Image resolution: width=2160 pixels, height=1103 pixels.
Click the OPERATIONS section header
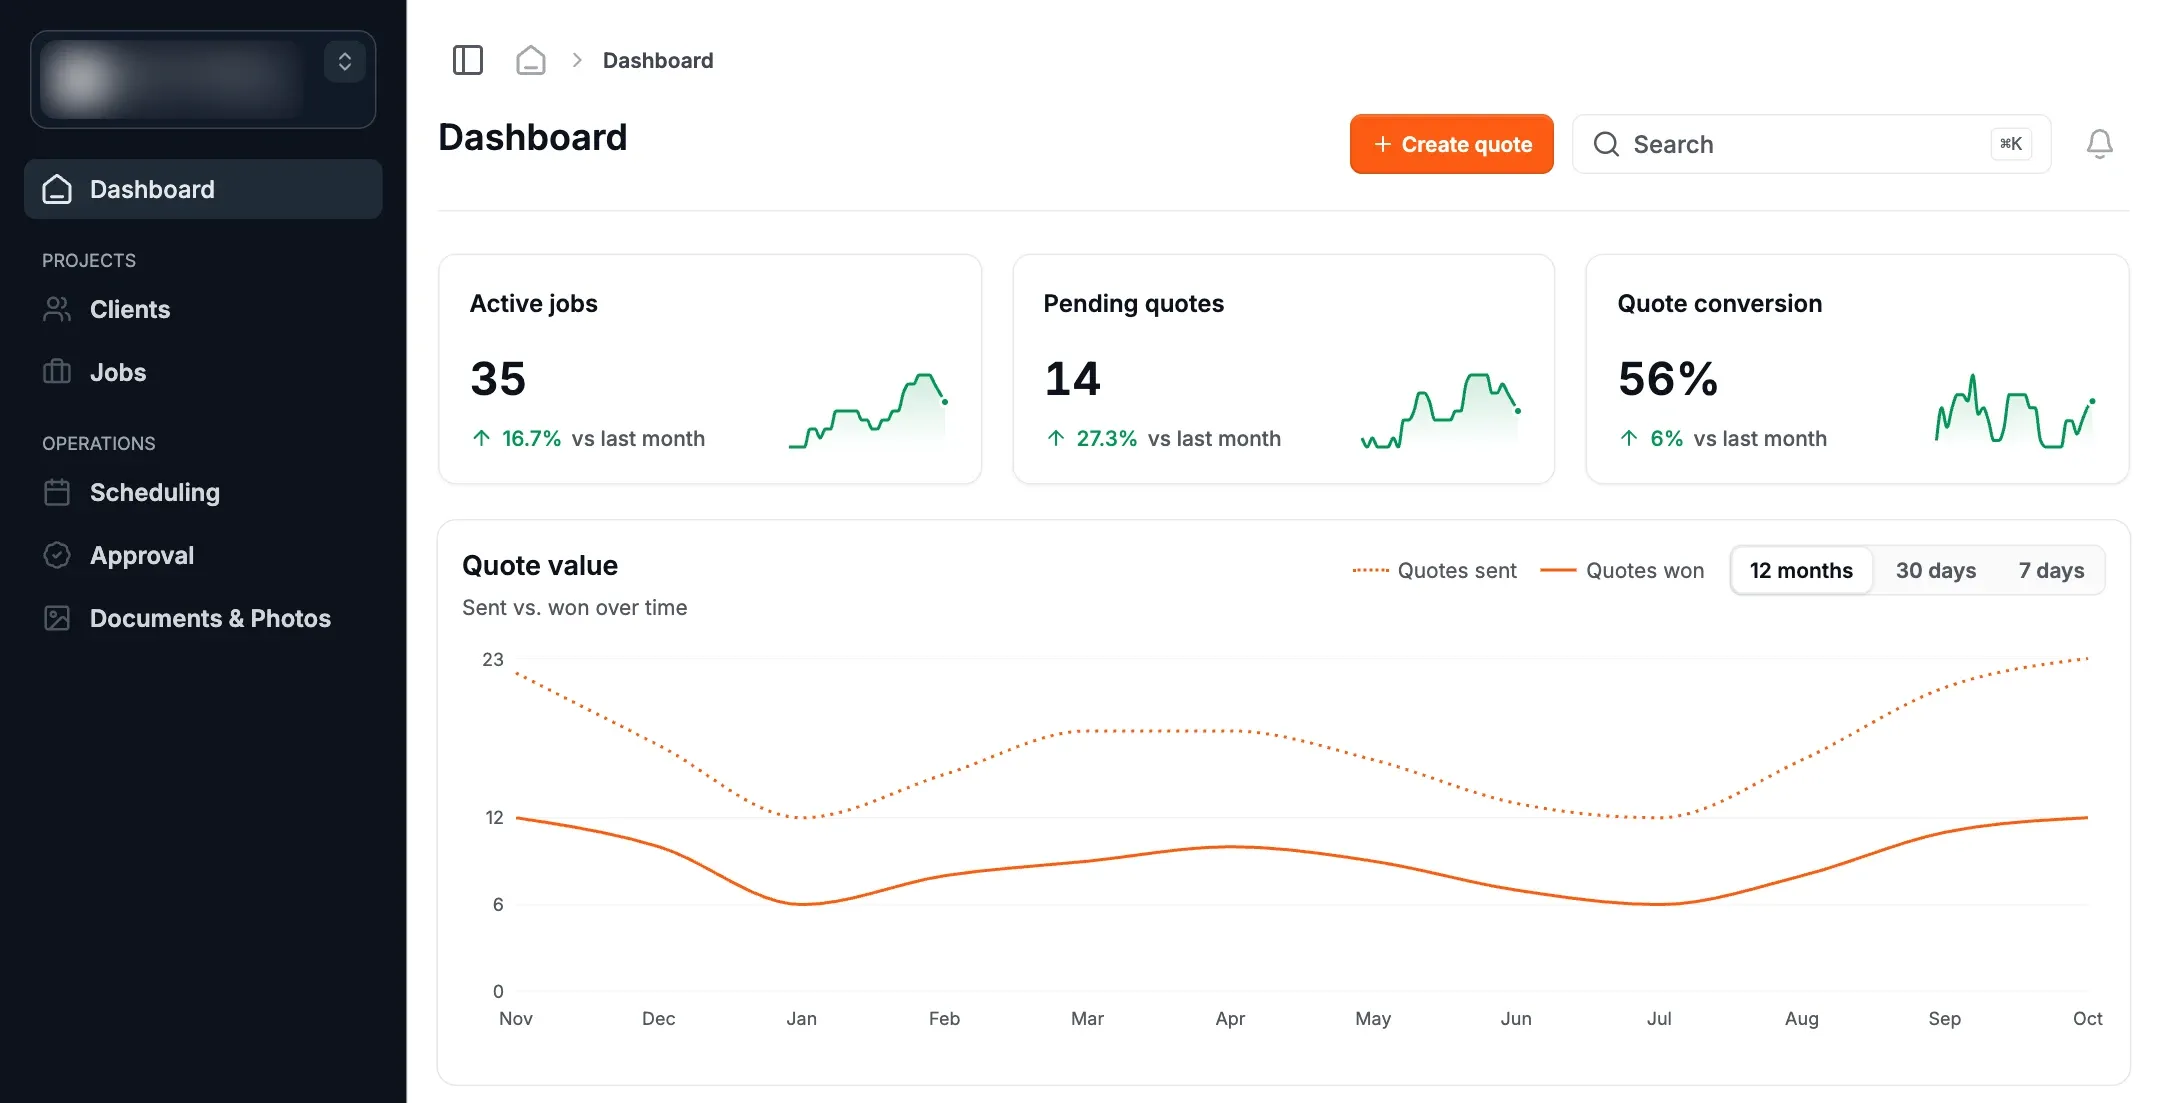(x=99, y=443)
